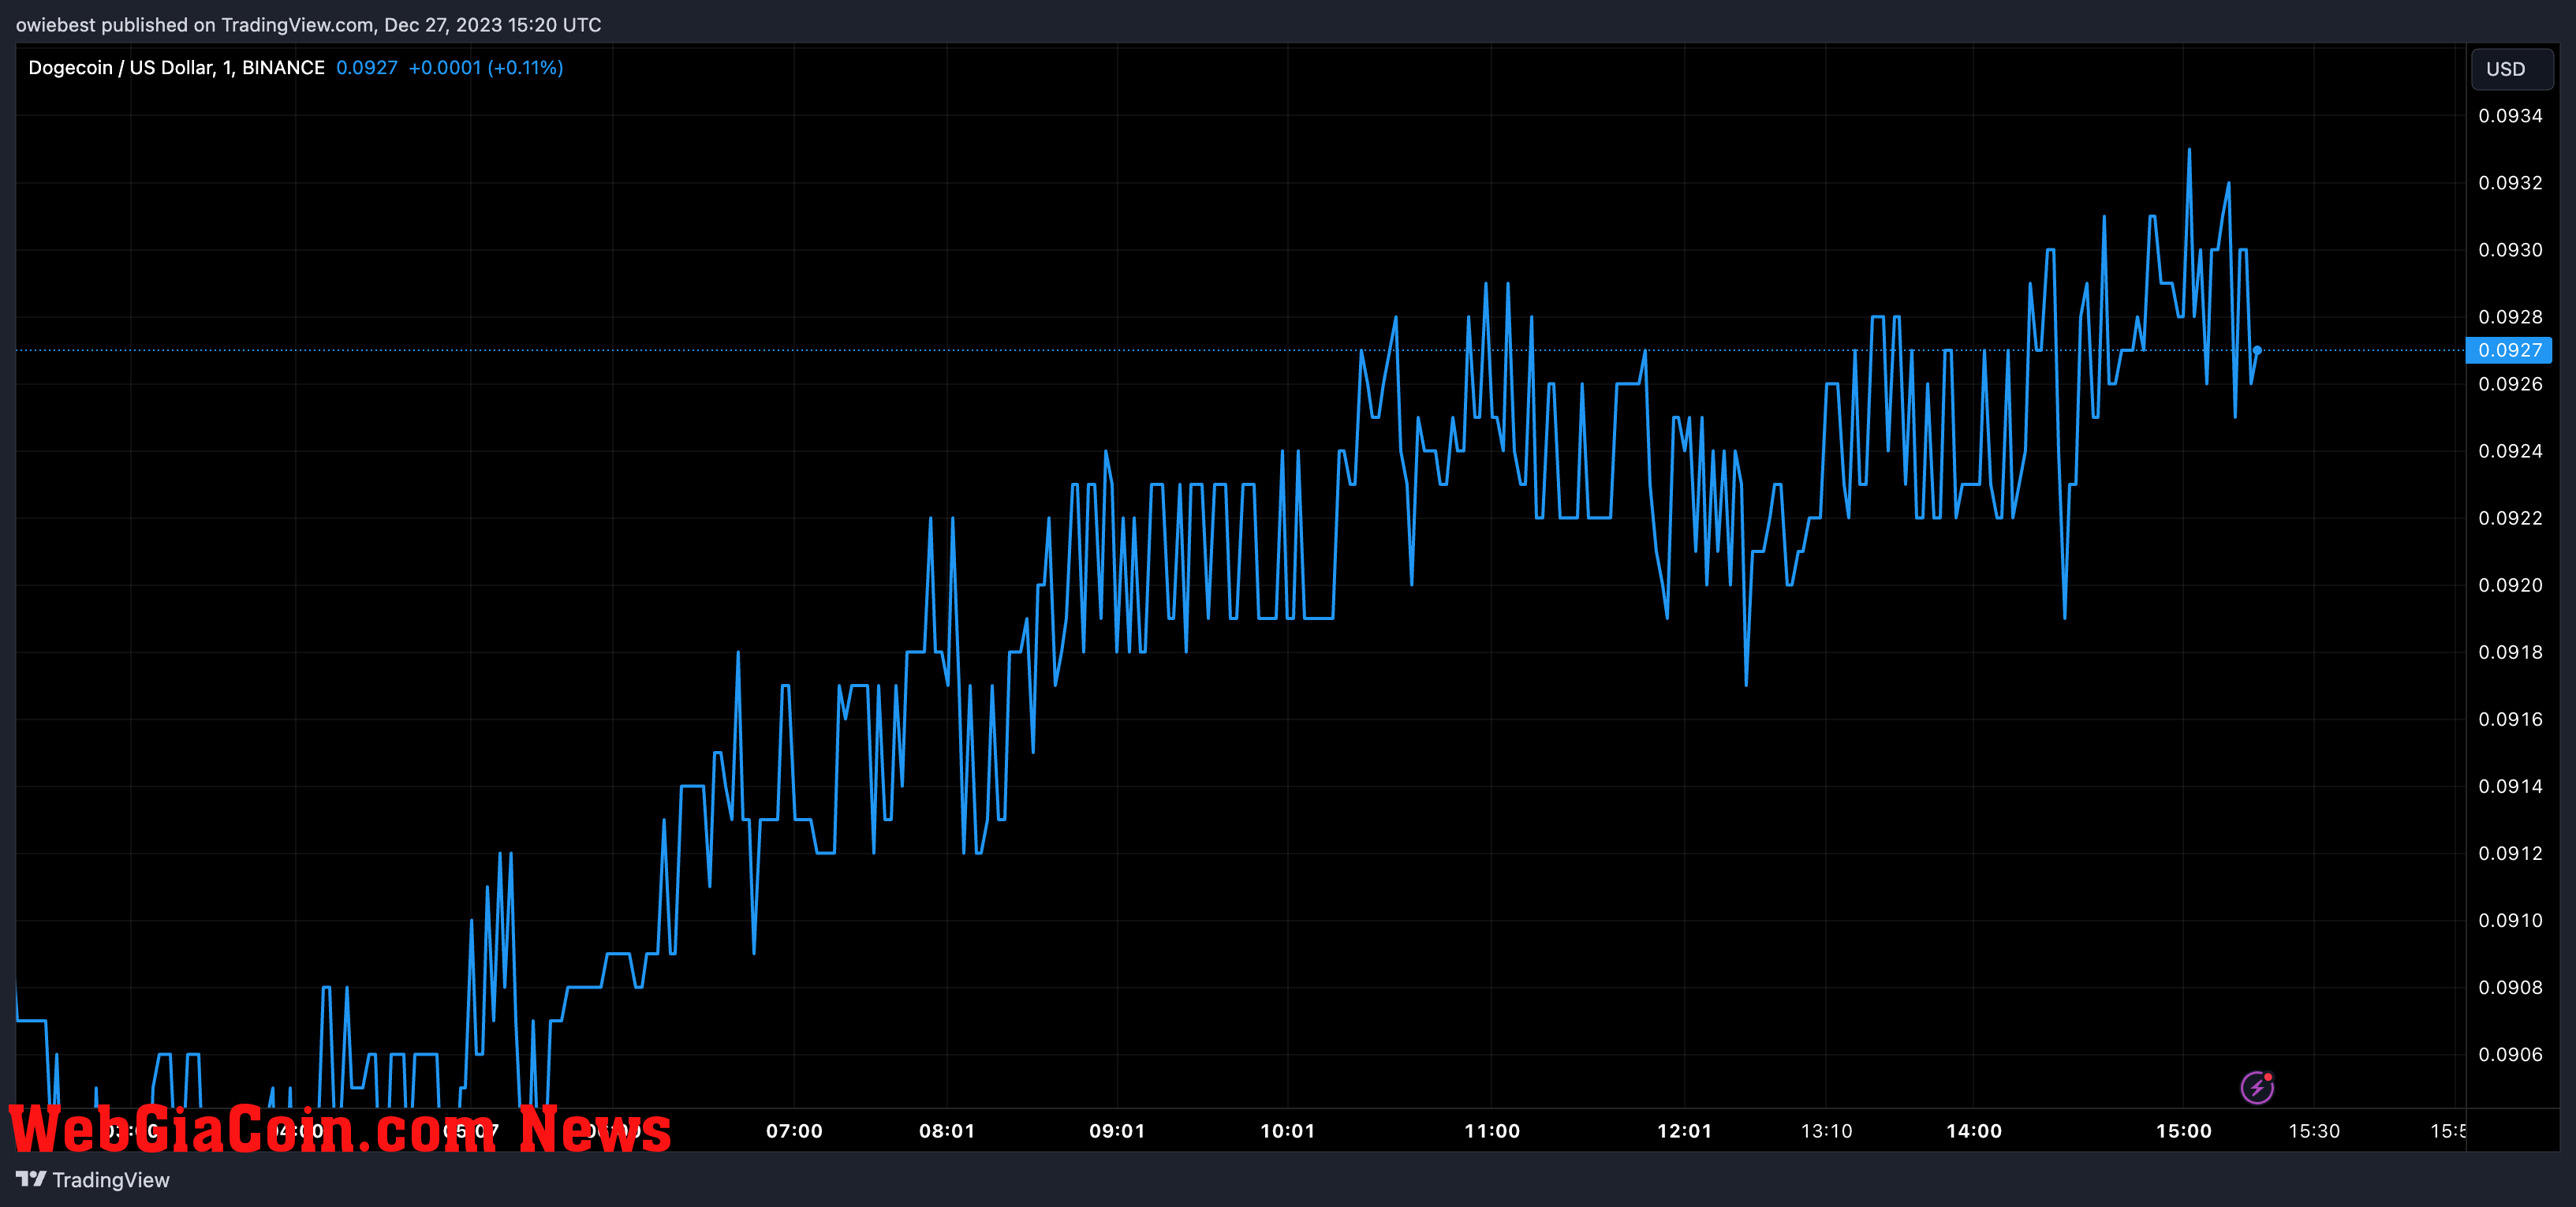Click the TradingView logo at bottom left

(93, 1180)
